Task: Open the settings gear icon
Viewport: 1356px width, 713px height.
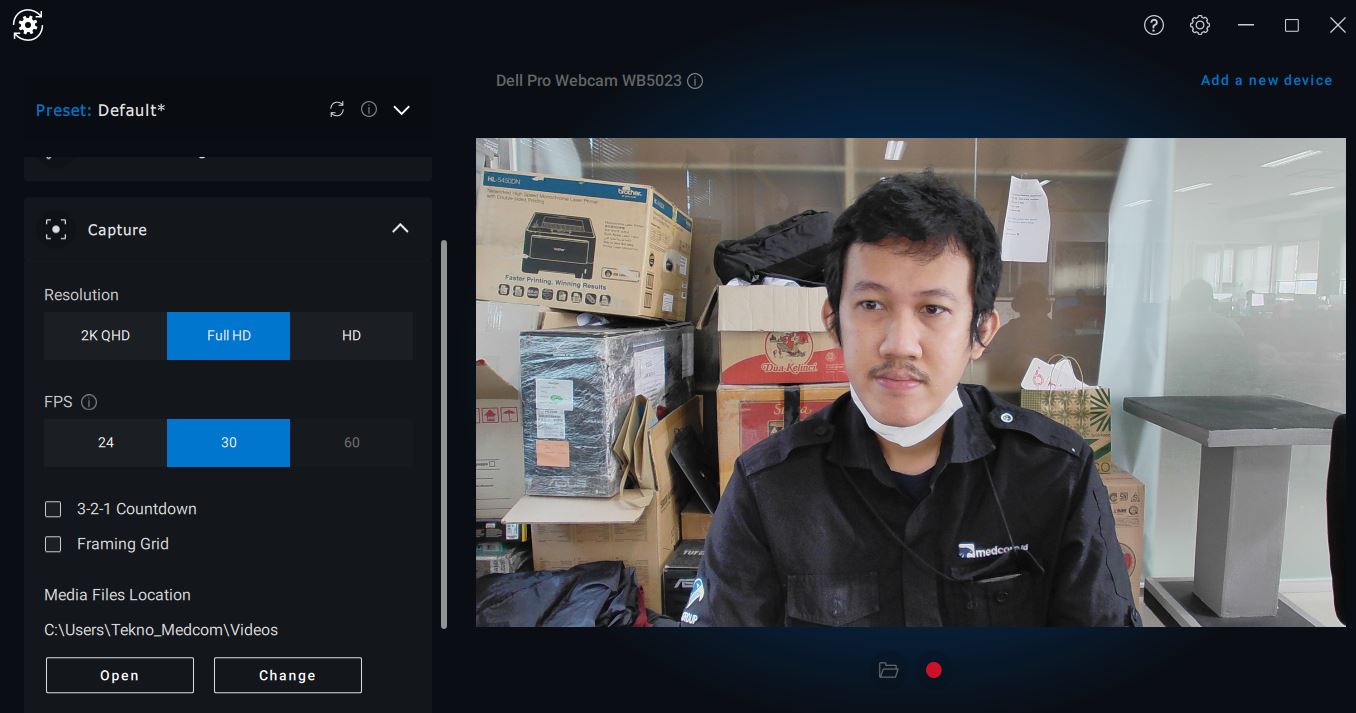Action: 1200,26
